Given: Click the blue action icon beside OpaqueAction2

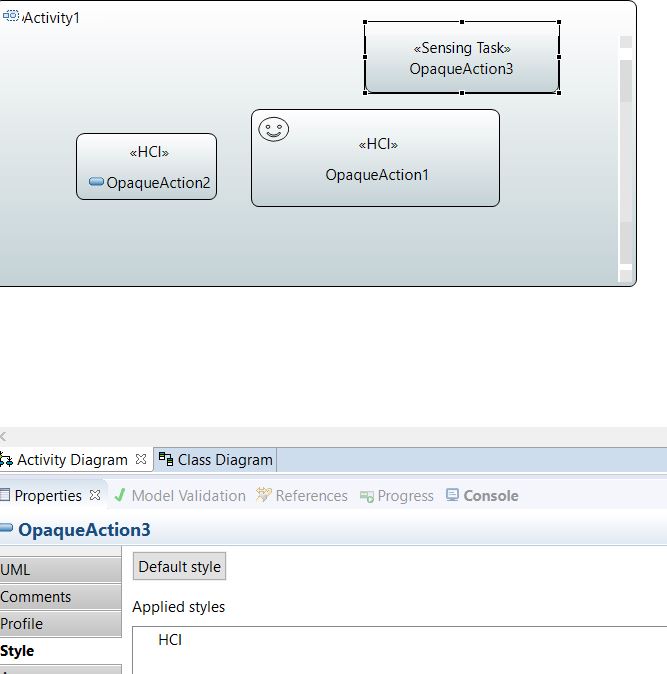Looking at the screenshot, I should tap(96, 182).
